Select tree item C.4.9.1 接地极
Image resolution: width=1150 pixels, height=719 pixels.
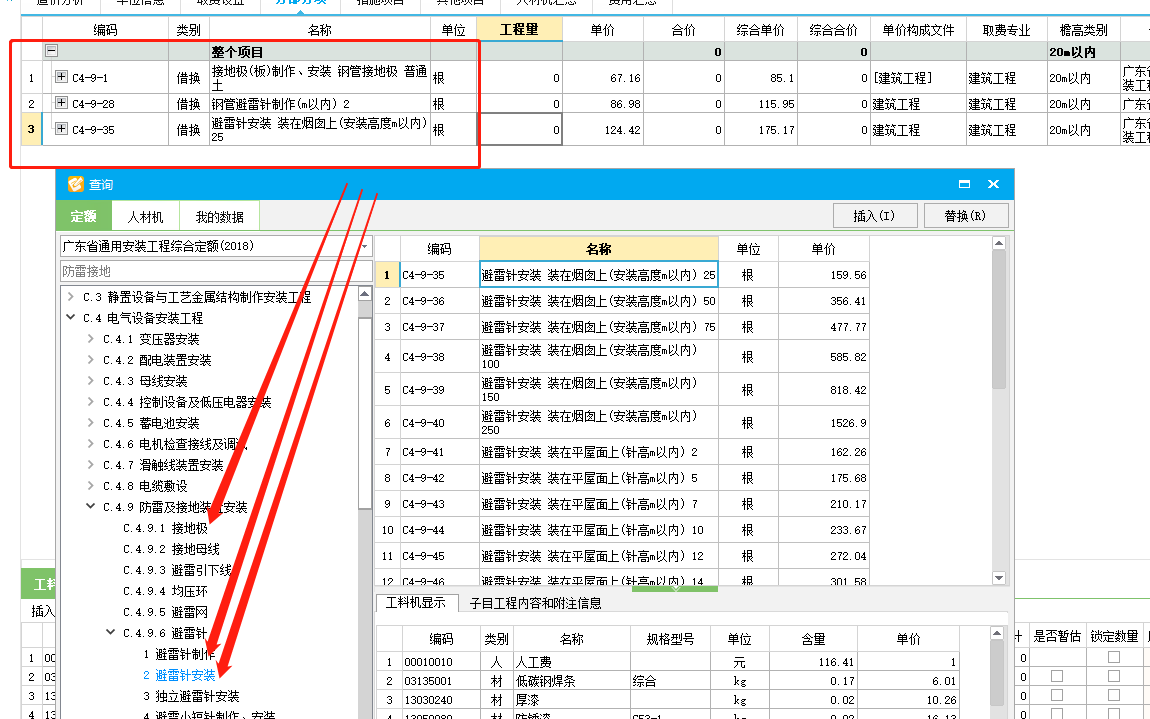(x=165, y=528)
